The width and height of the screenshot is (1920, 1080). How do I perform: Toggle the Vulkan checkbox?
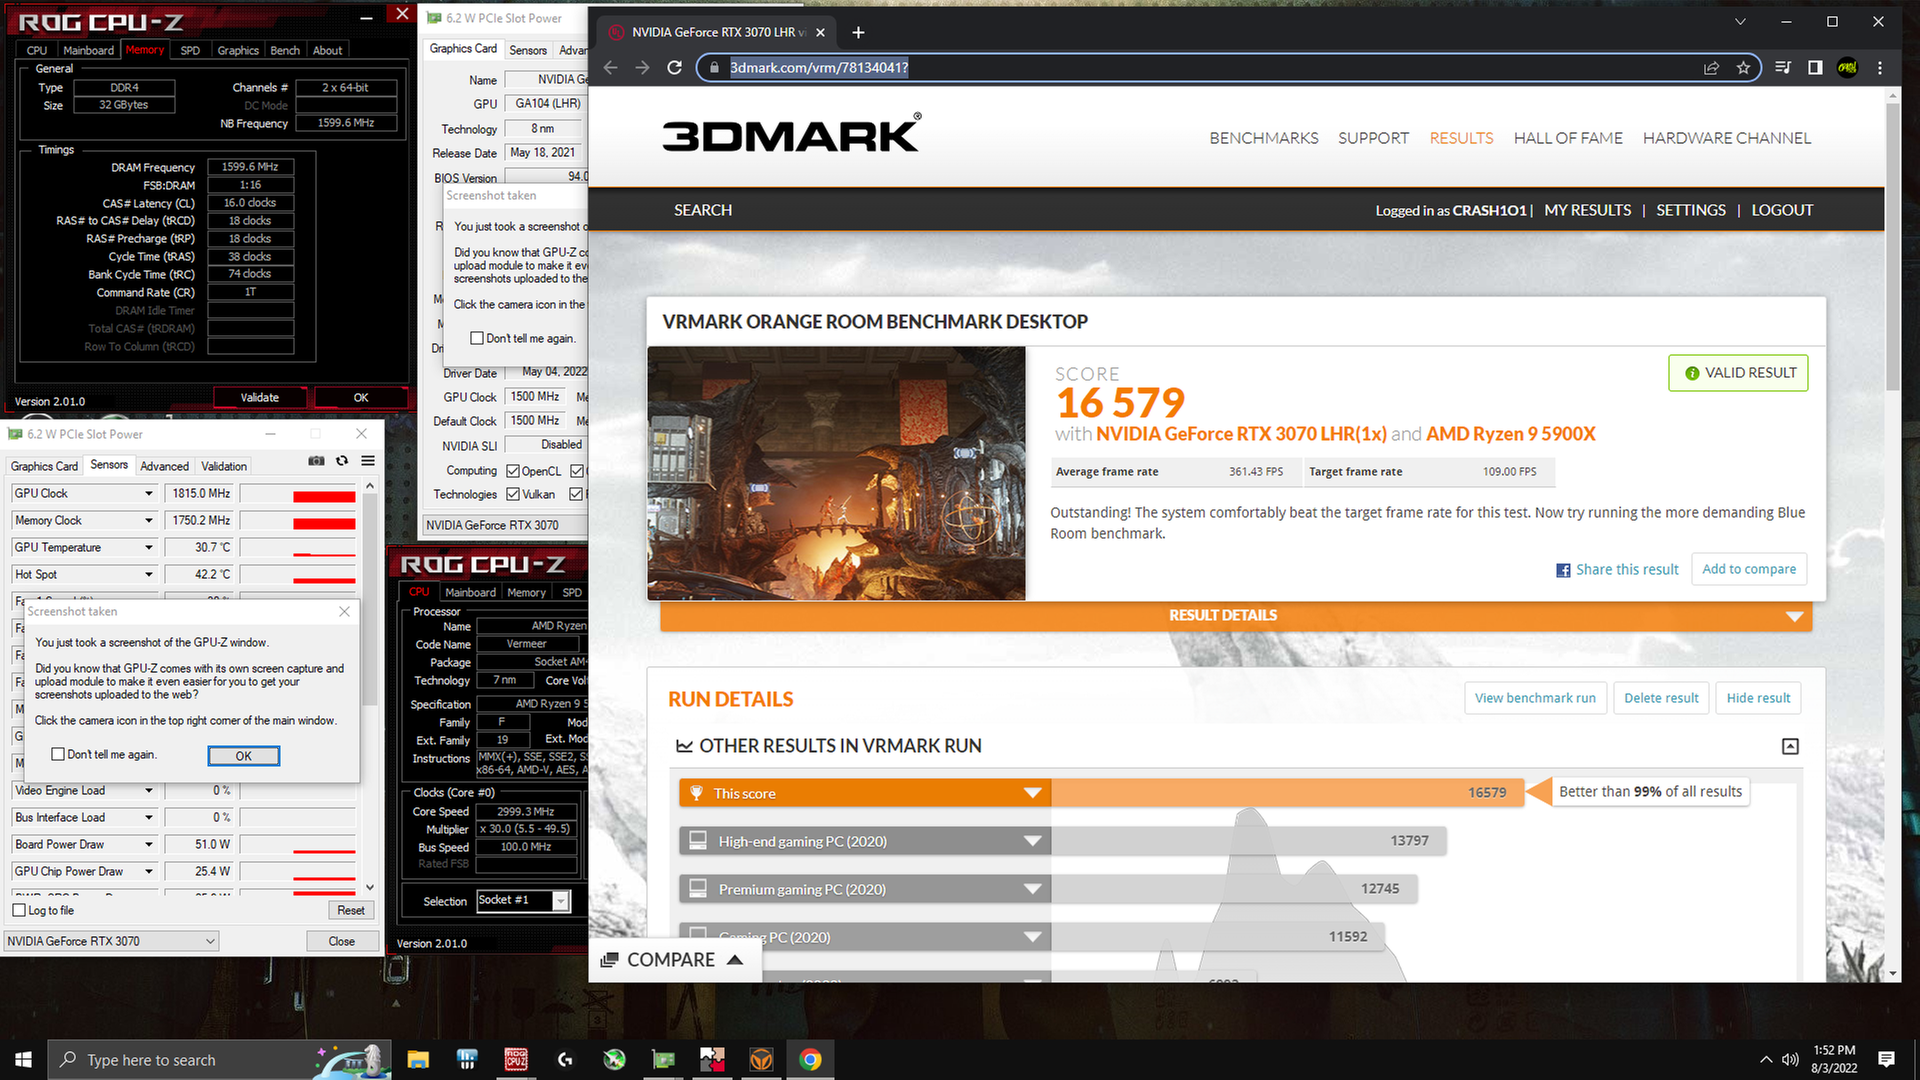click(x=513, y=494)
